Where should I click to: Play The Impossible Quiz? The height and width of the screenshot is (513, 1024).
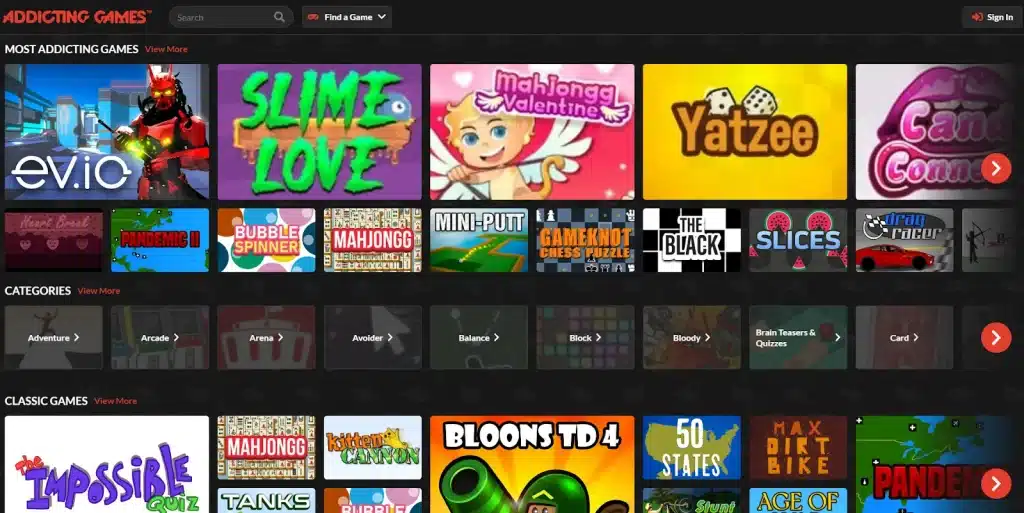point(107,465)
